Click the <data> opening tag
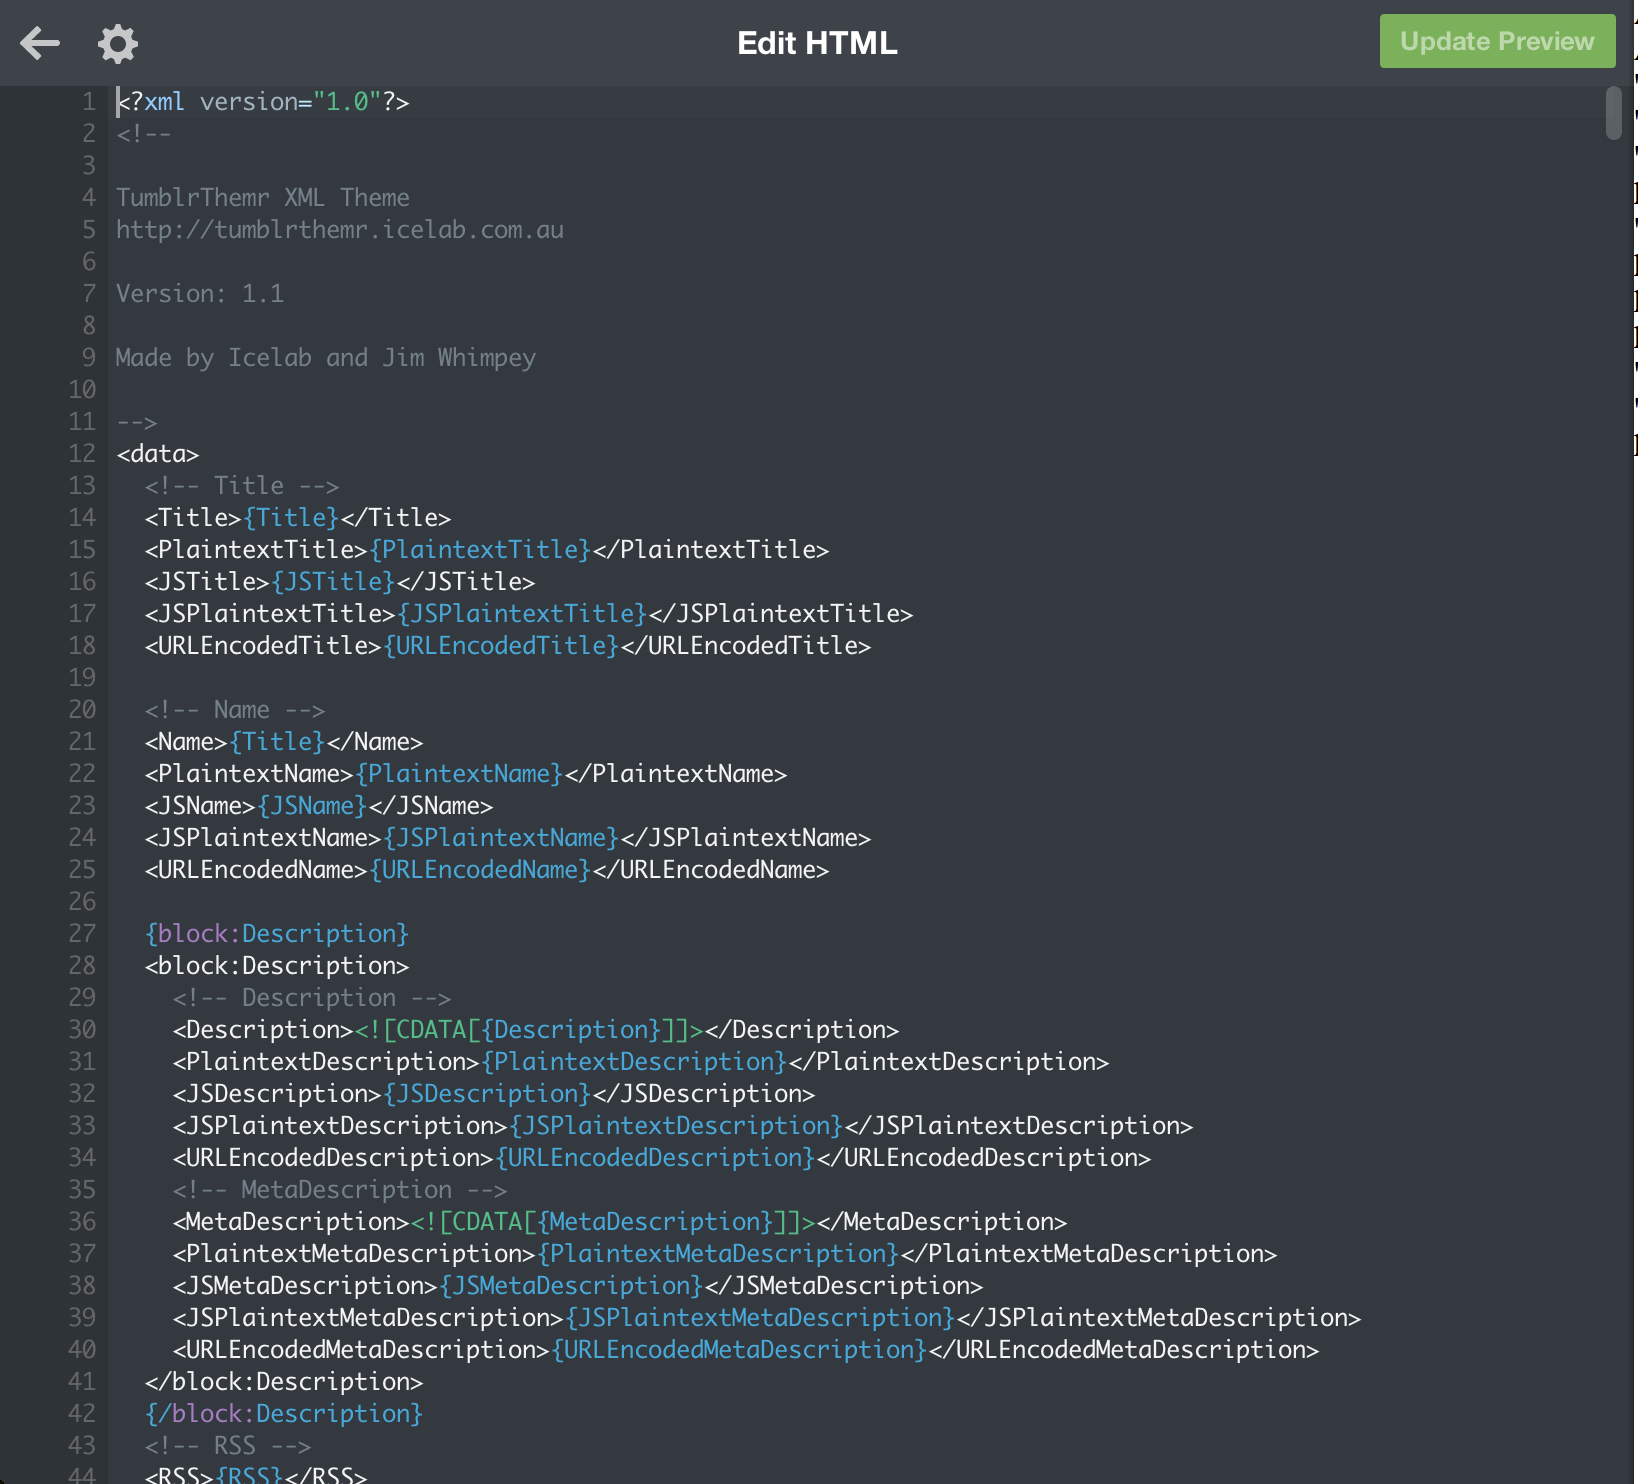Viewport: 1638px width, 1484px height. coord(155,453)
